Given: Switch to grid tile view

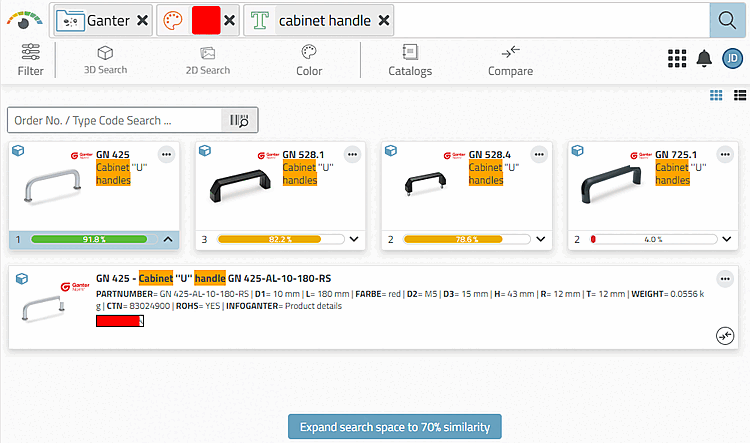Looking at the screenshot, I should pos(716,95).
